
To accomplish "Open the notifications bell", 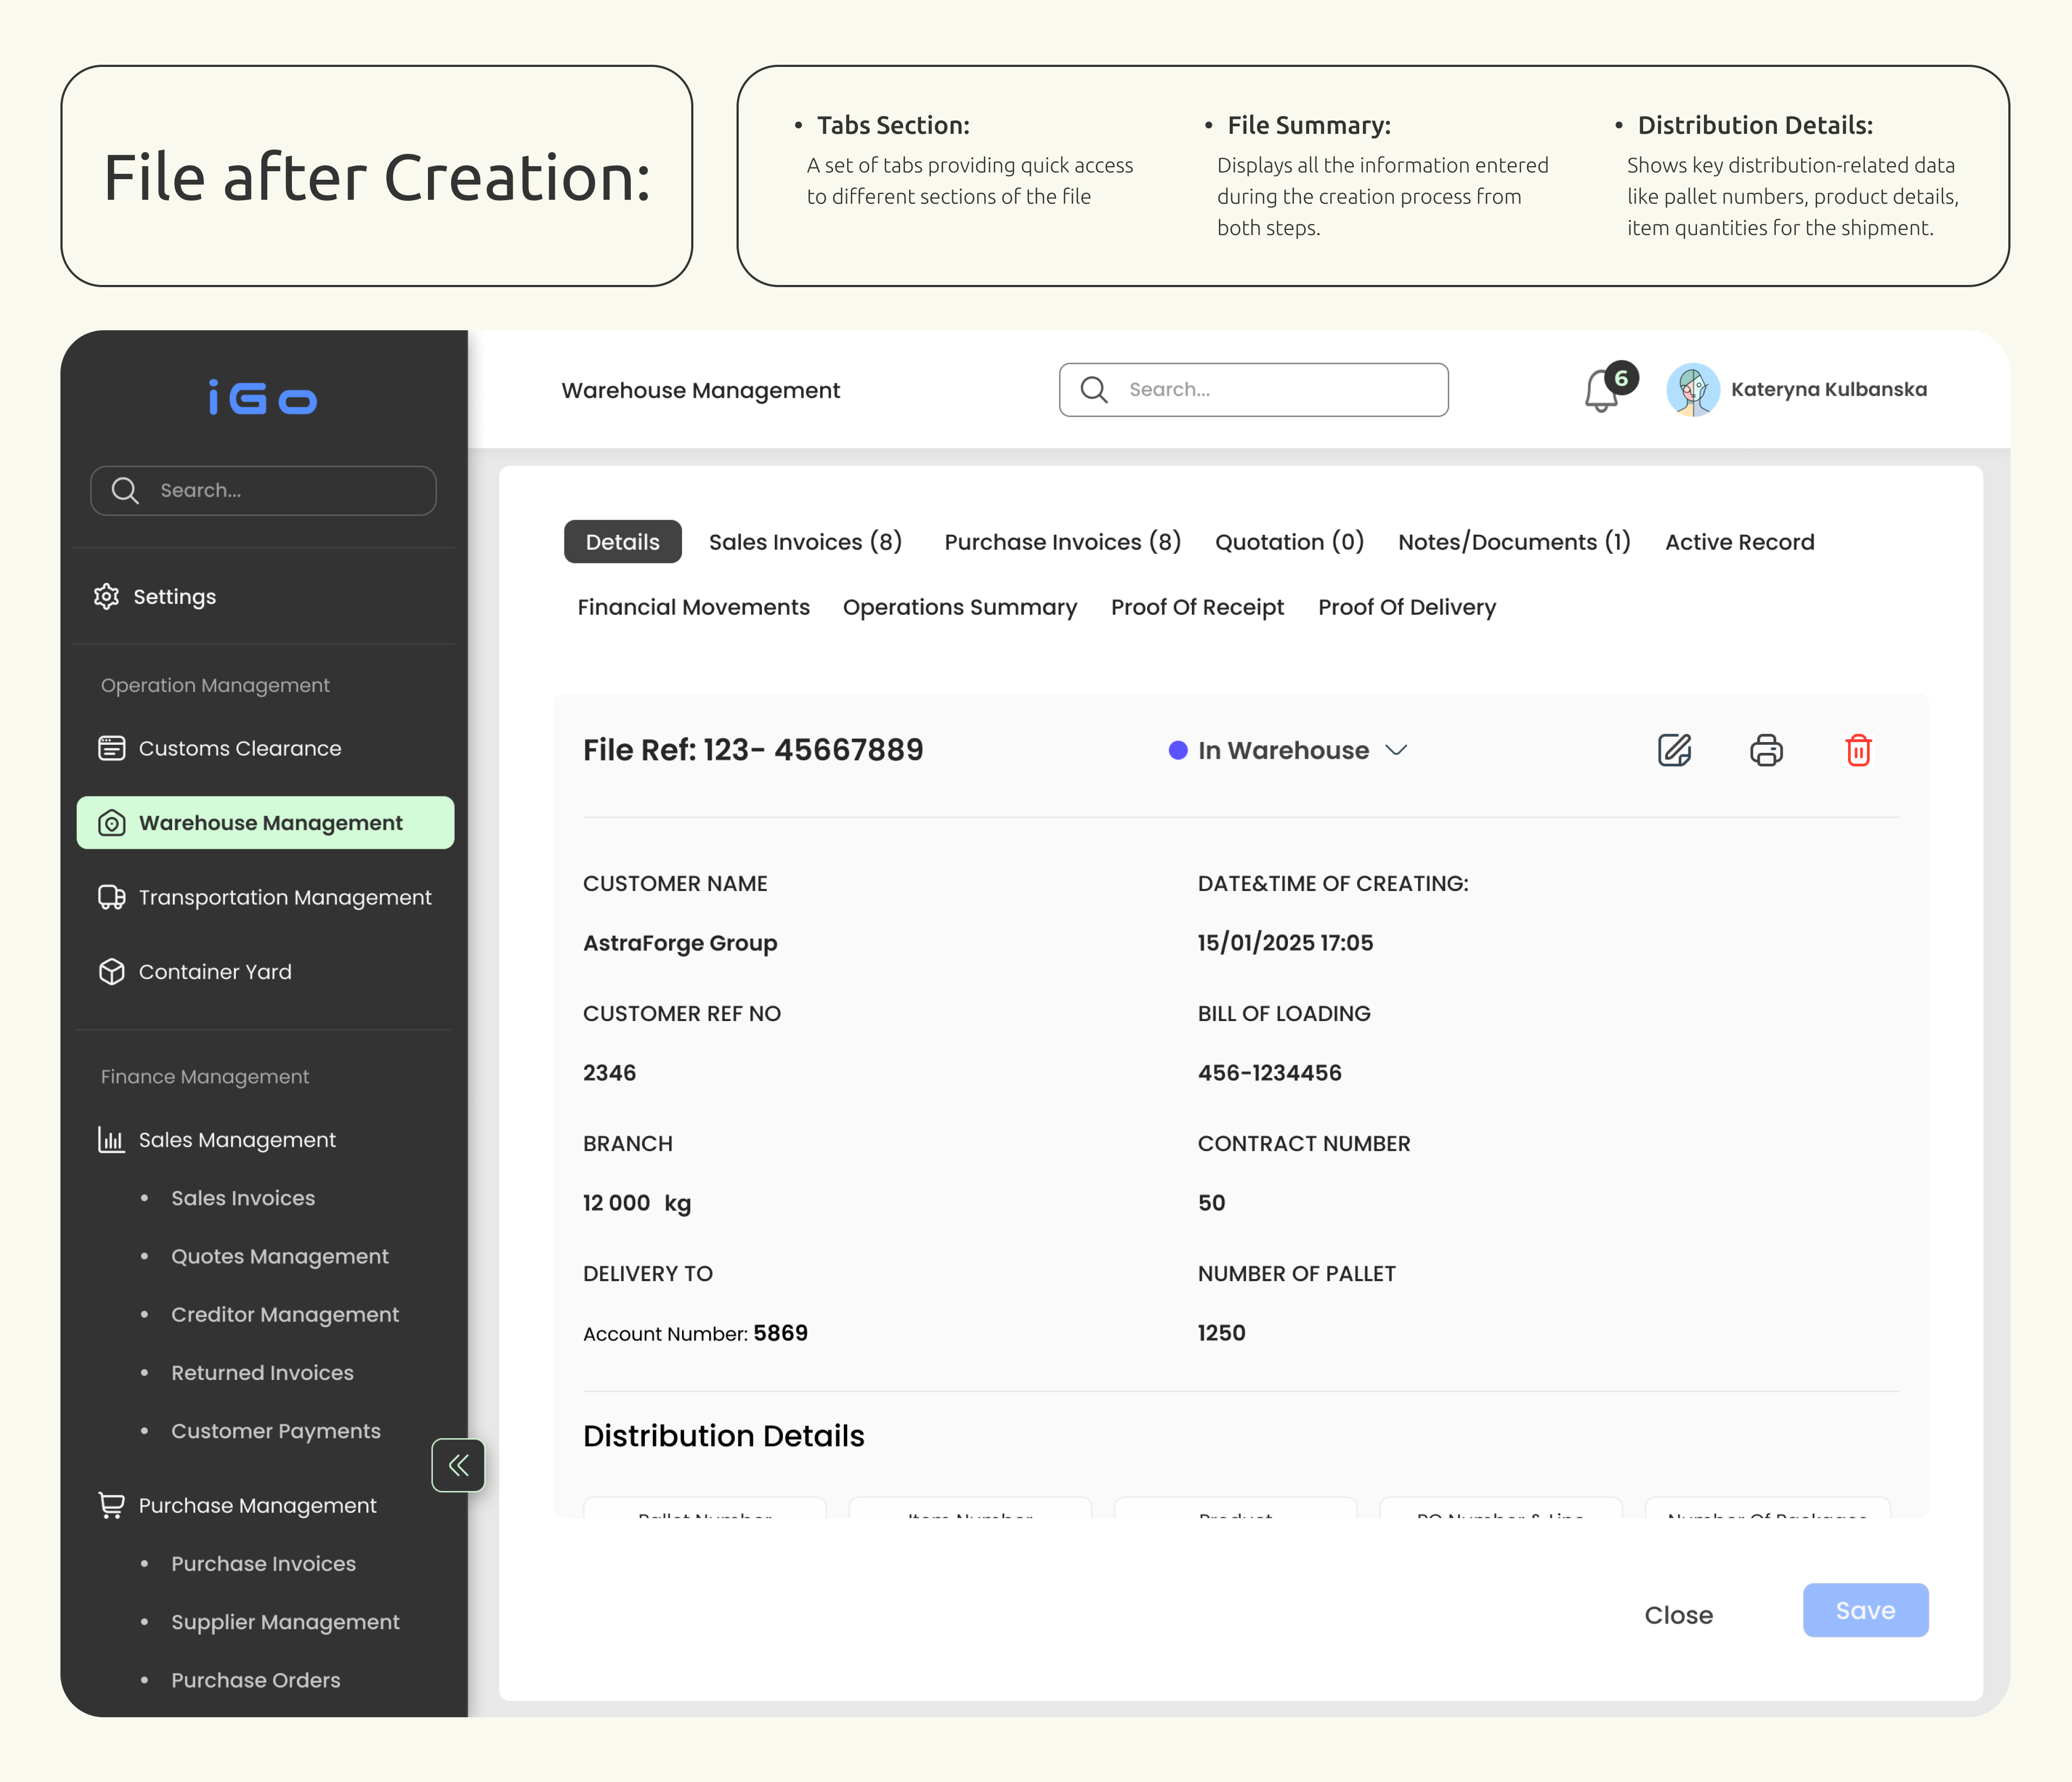I will point(1602,391).
